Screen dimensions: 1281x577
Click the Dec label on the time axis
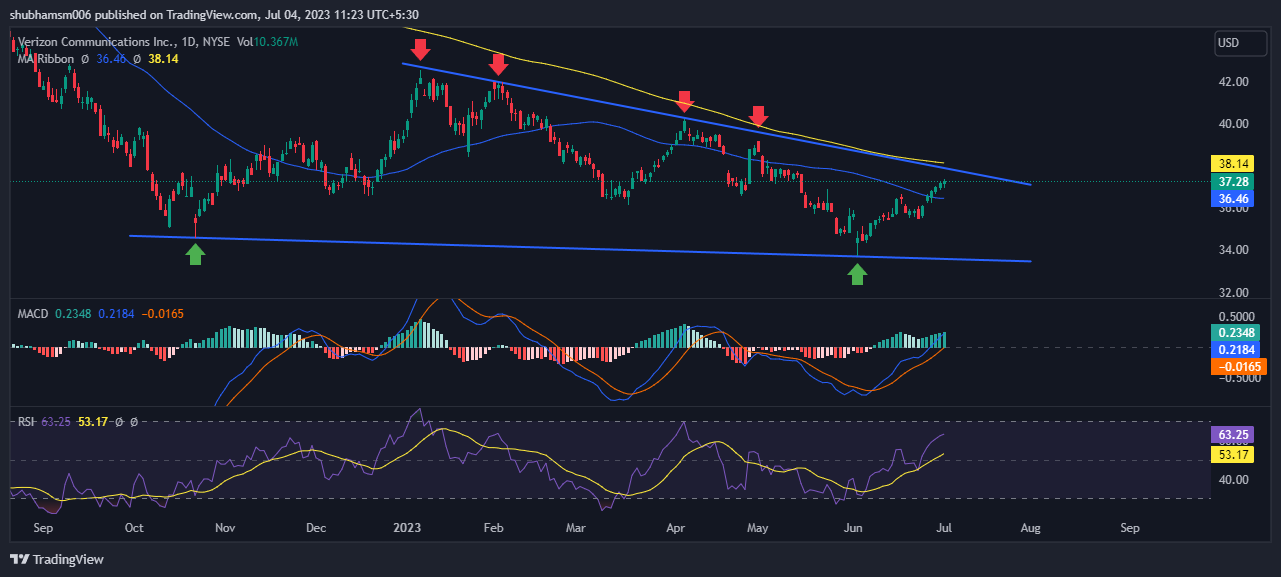click(315, 527)
